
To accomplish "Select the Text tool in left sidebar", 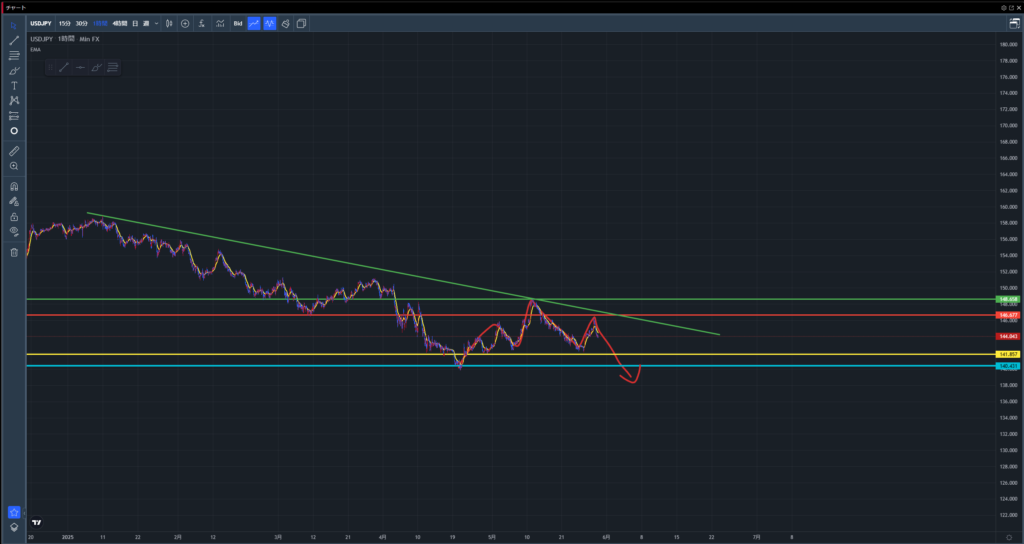I will (x=14, y=86).
